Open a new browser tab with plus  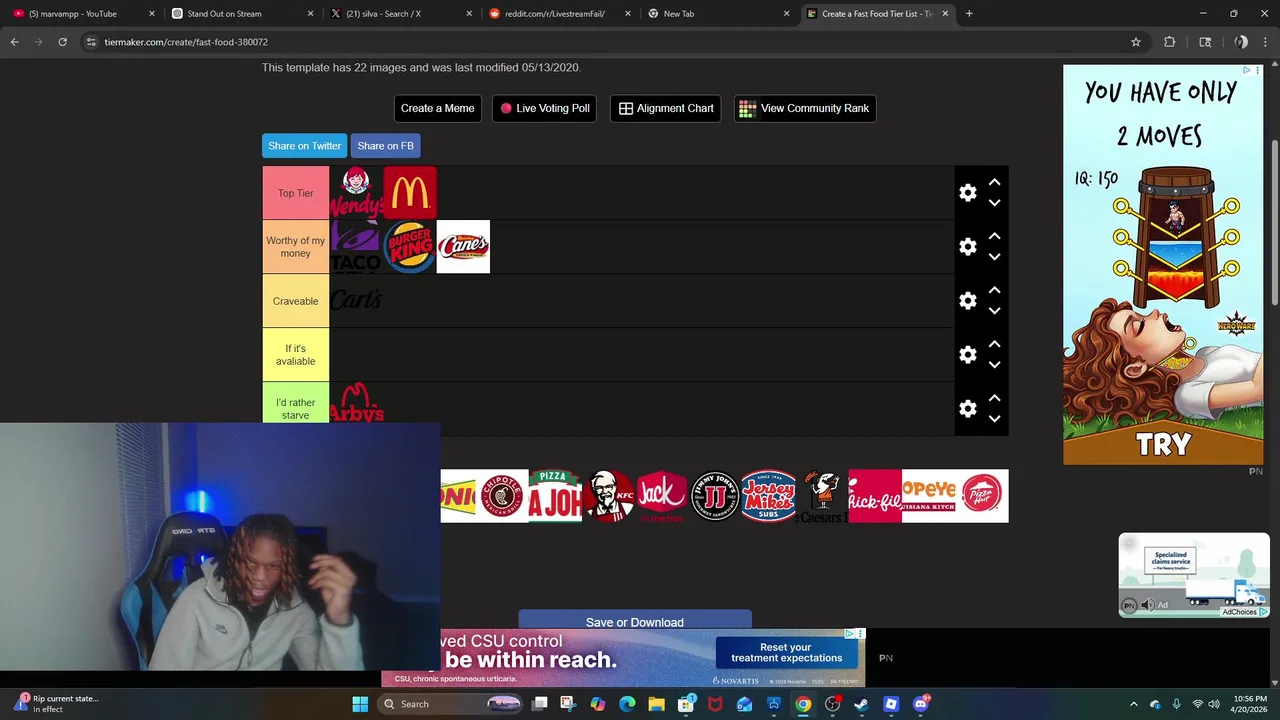coord(969,14)
